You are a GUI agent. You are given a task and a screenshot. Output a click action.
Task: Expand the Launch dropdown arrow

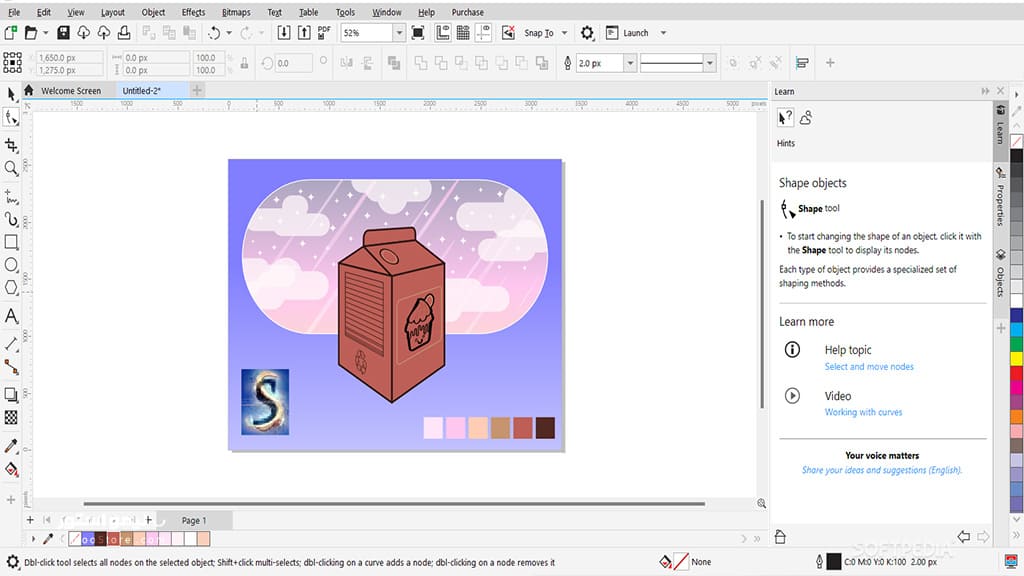click(x=663, y=33)
